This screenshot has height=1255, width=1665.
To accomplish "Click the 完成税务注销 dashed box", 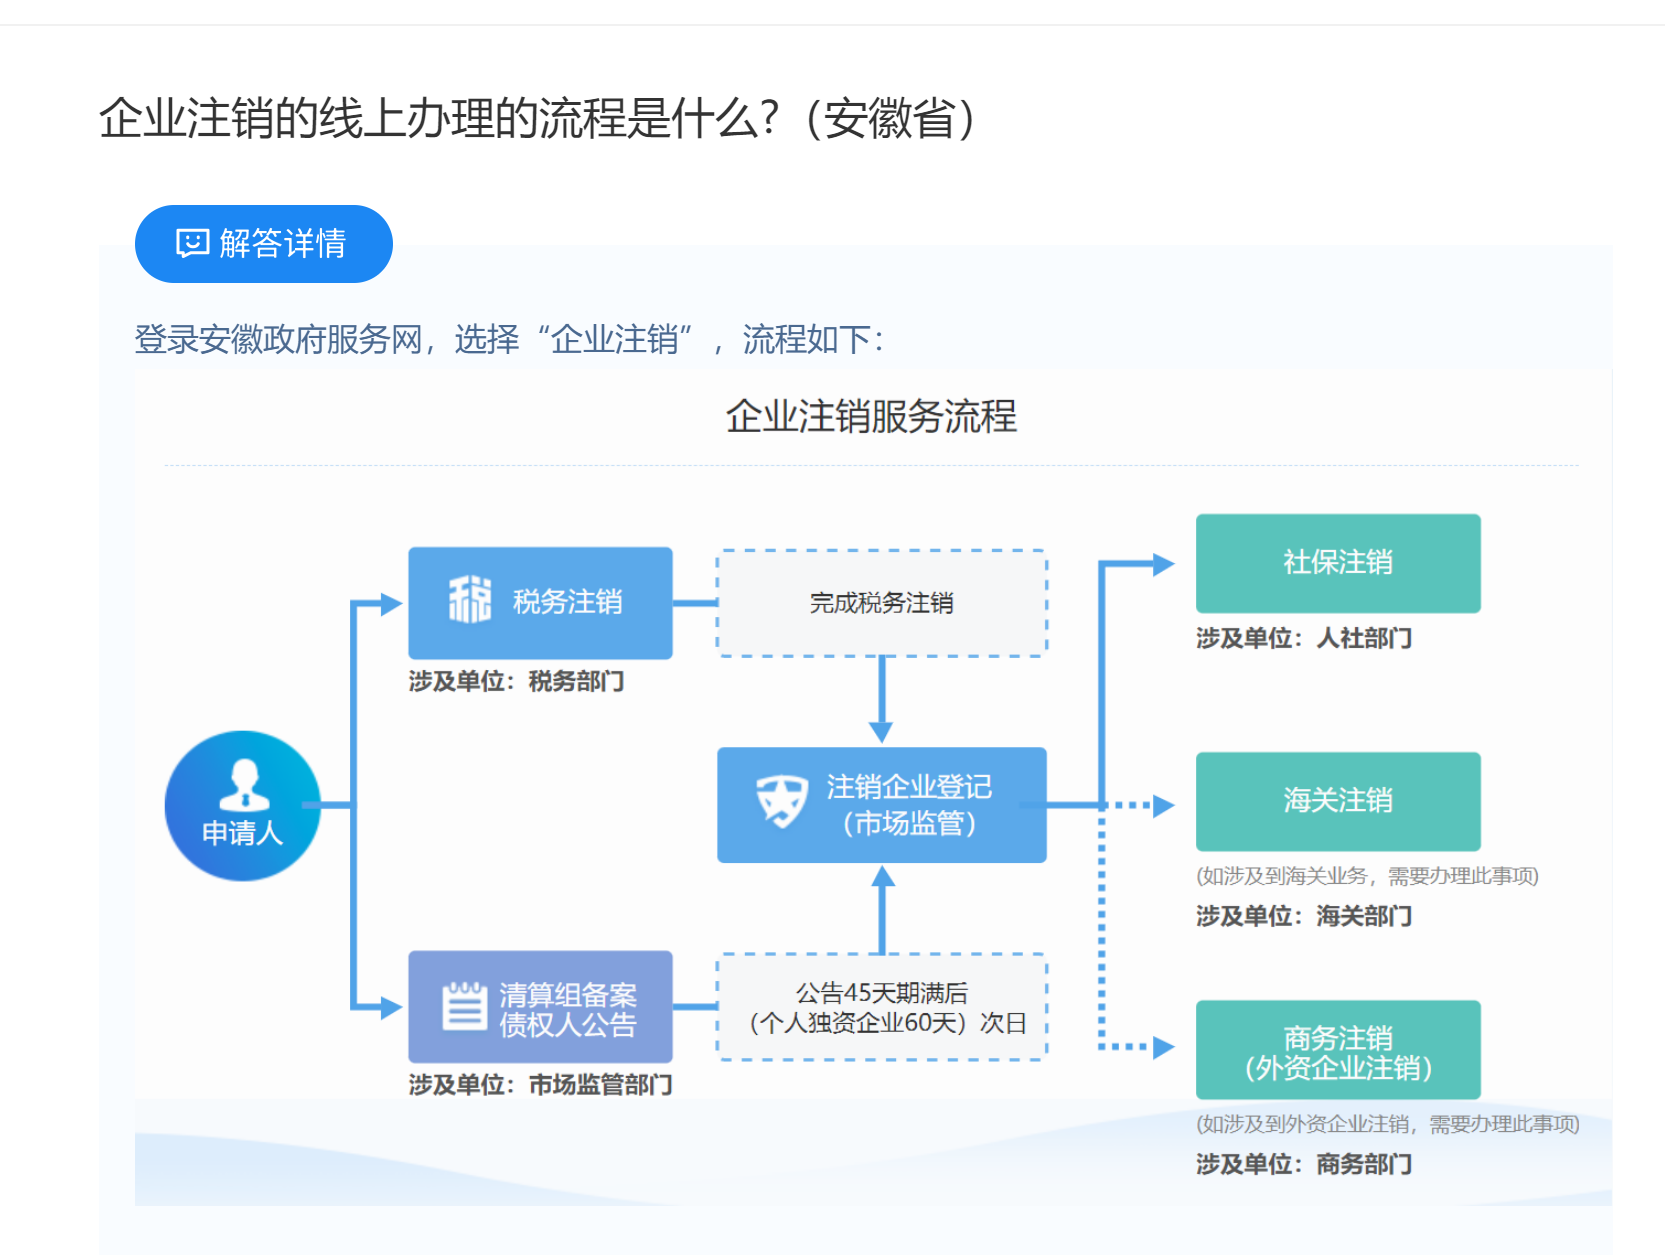I will coord(881,603).
